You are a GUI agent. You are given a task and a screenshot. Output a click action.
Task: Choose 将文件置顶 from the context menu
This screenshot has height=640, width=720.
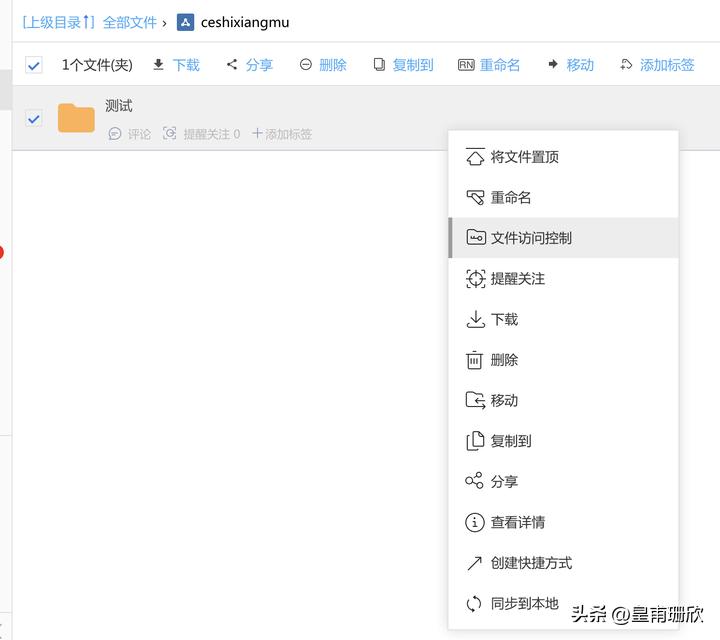[563, 157]
